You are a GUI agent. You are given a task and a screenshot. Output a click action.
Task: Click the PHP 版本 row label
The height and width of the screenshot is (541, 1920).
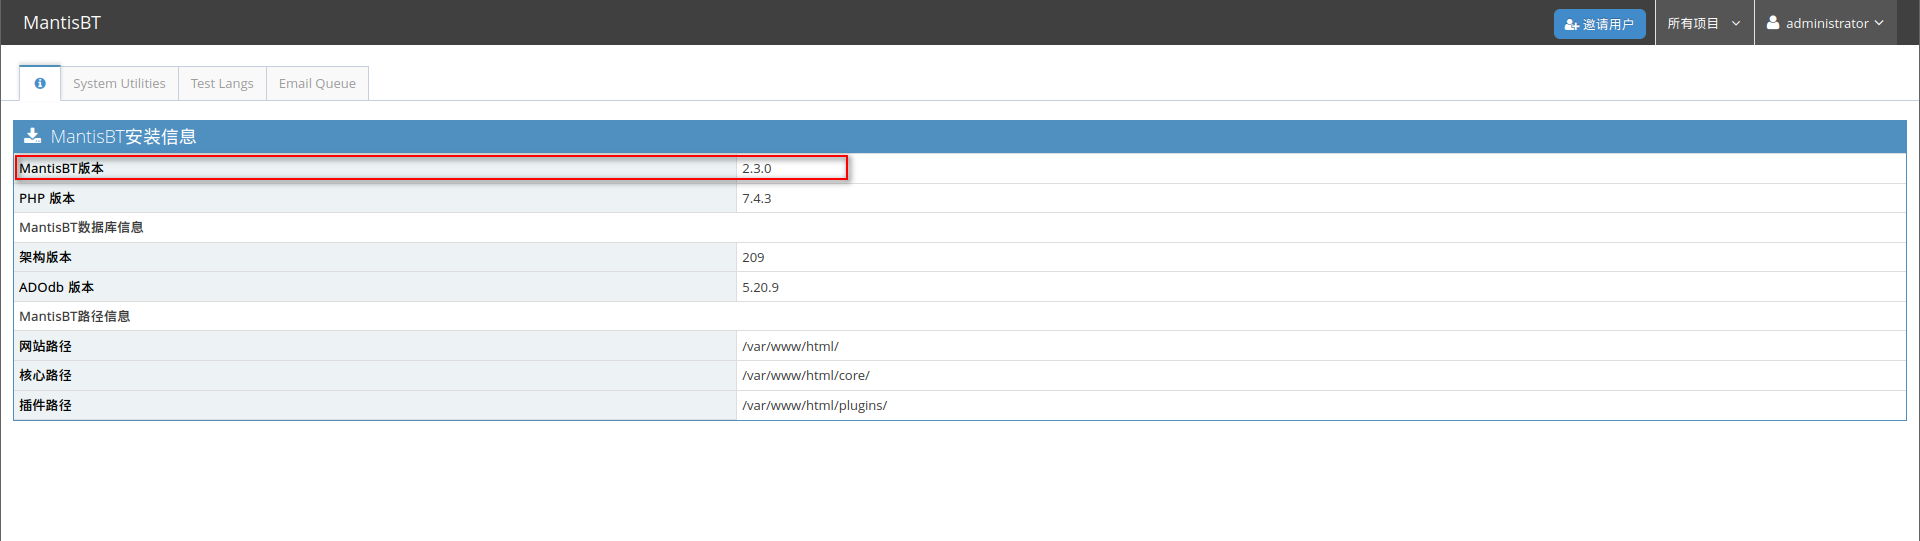[x=47, y=198]
